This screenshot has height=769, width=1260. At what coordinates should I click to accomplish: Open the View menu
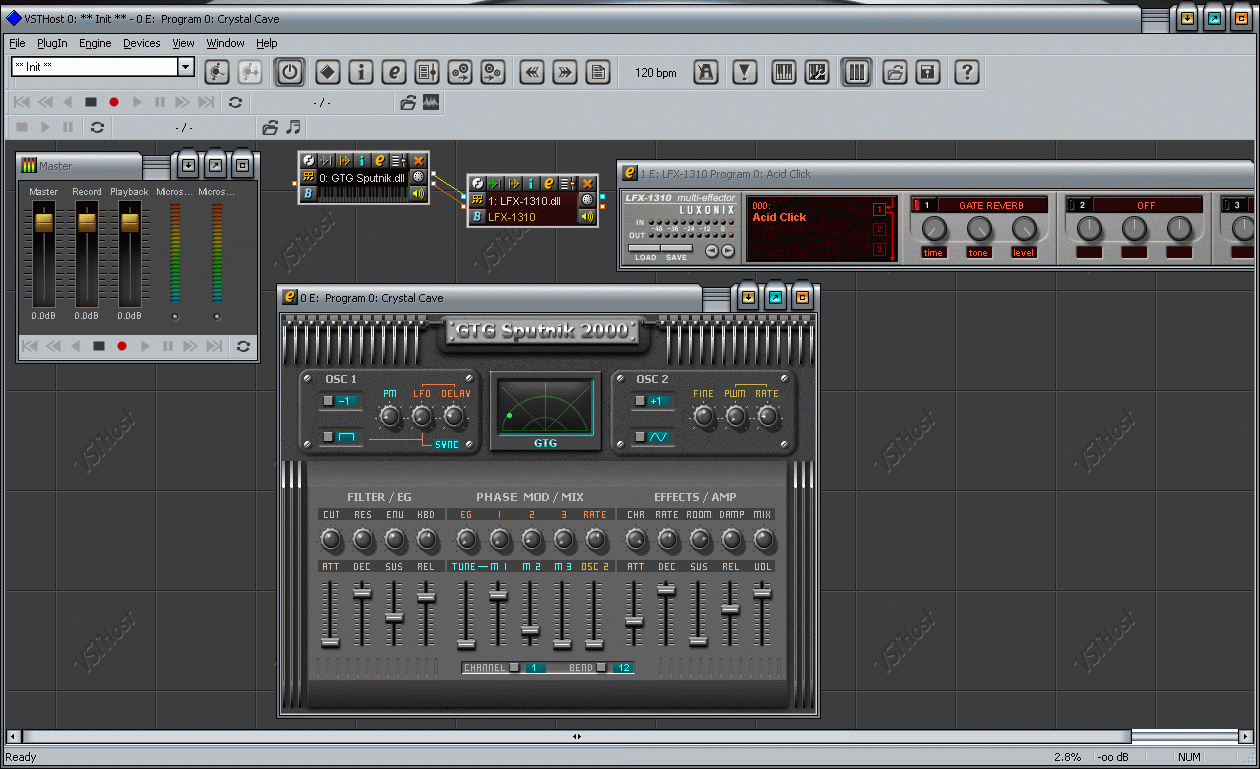183,43
